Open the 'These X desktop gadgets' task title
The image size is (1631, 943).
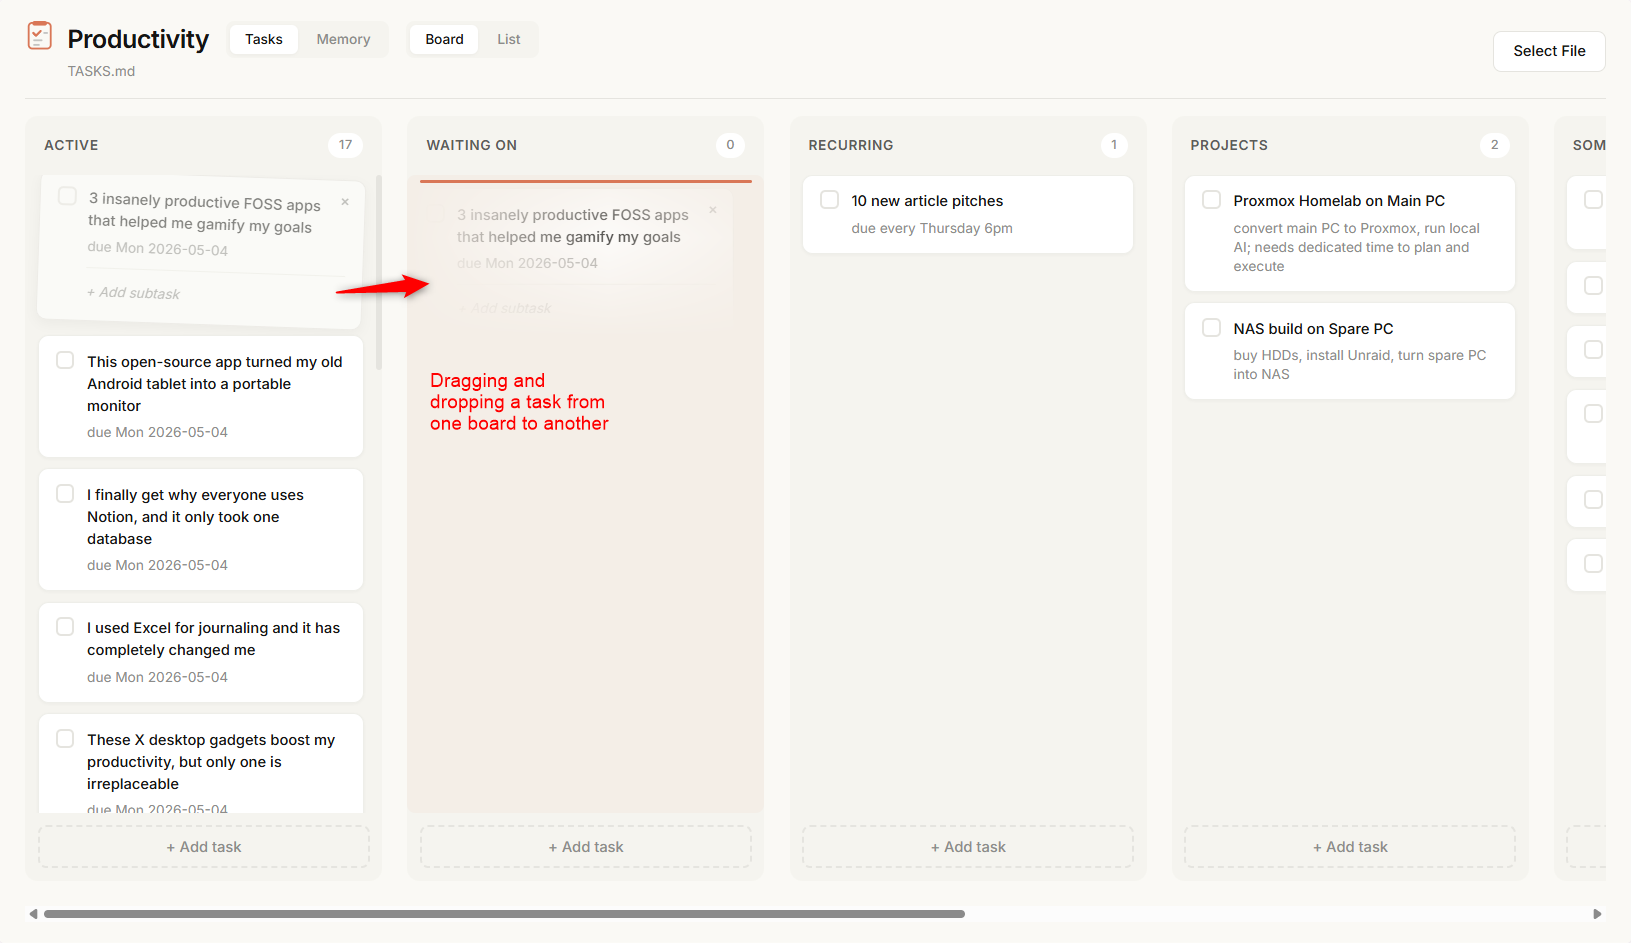(211, 762)
